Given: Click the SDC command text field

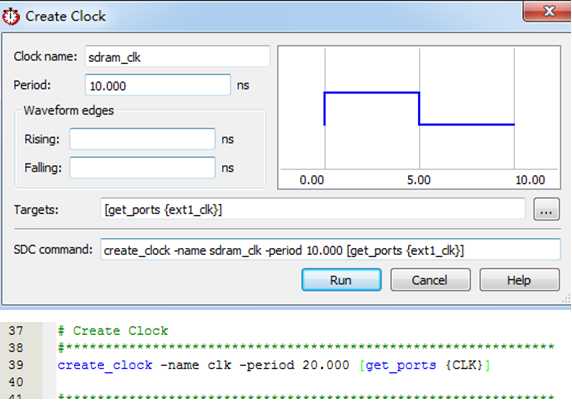Looking at the screenshot, I should pos(330,250).
